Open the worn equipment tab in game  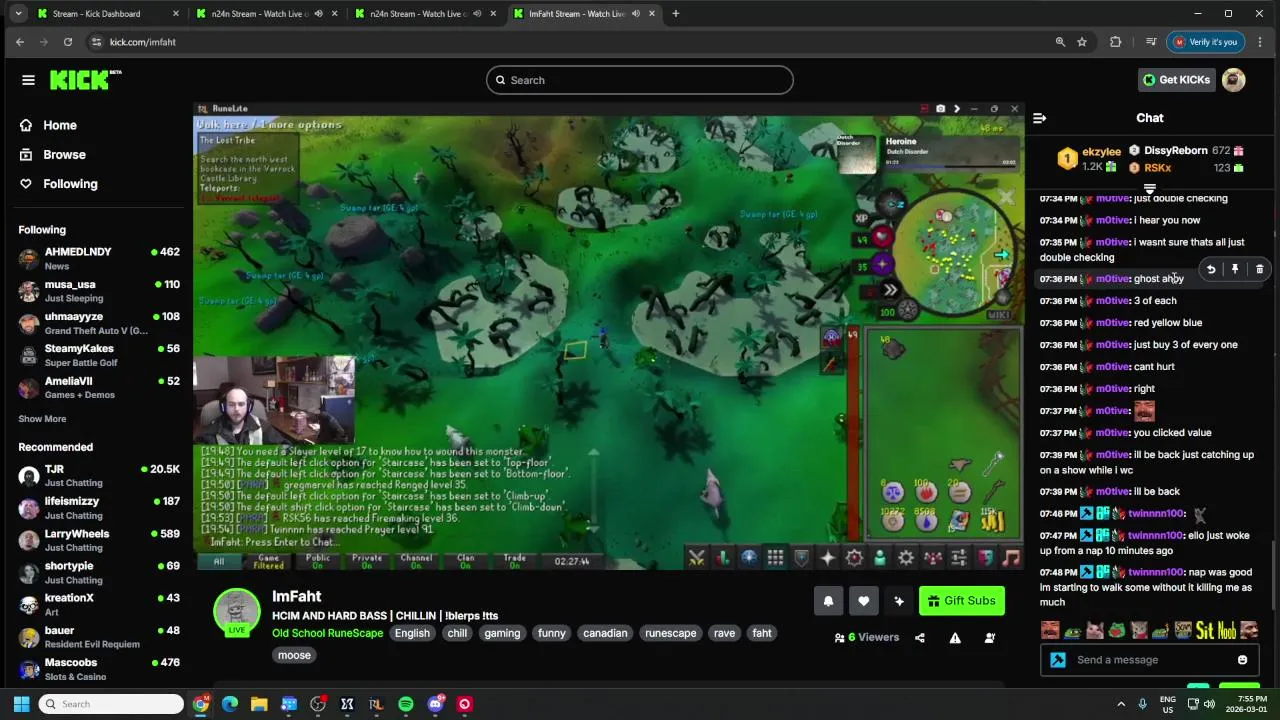click(801, 557)
